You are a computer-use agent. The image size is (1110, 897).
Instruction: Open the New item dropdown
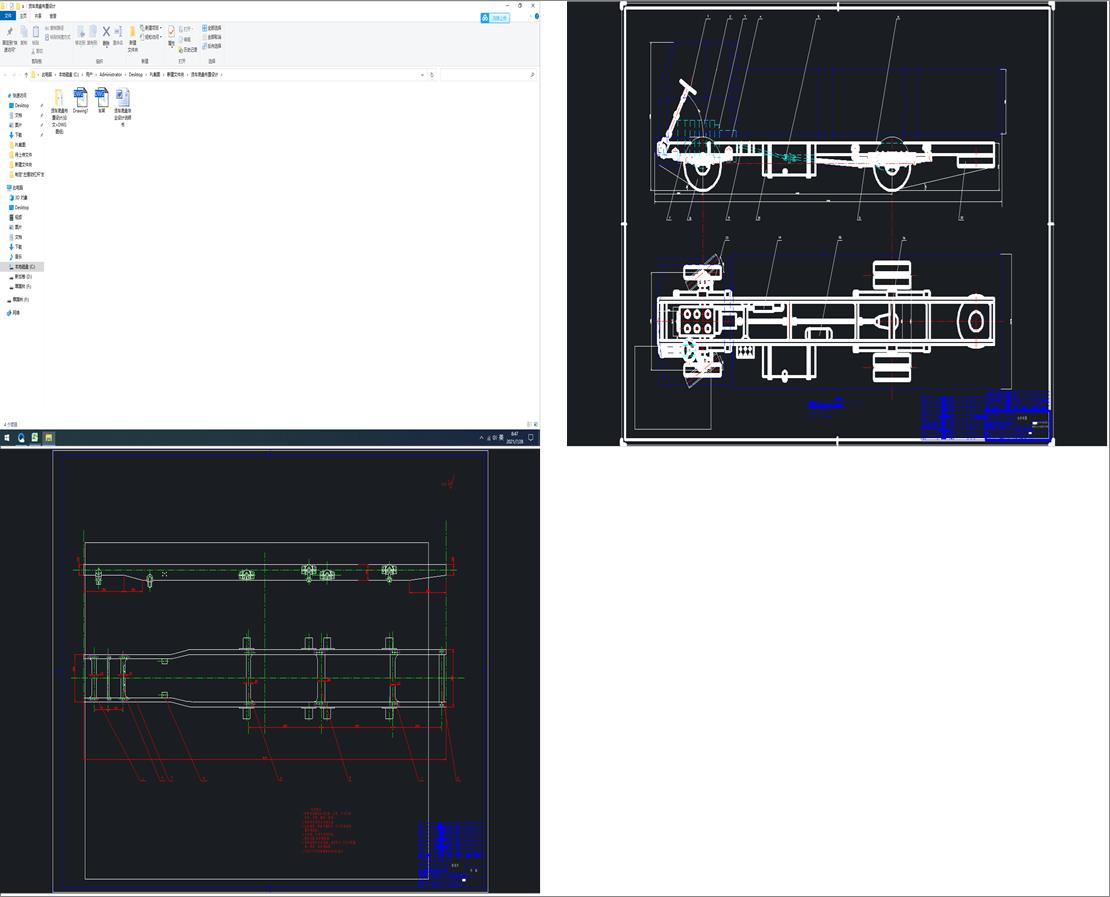click(x=151, y=28)
